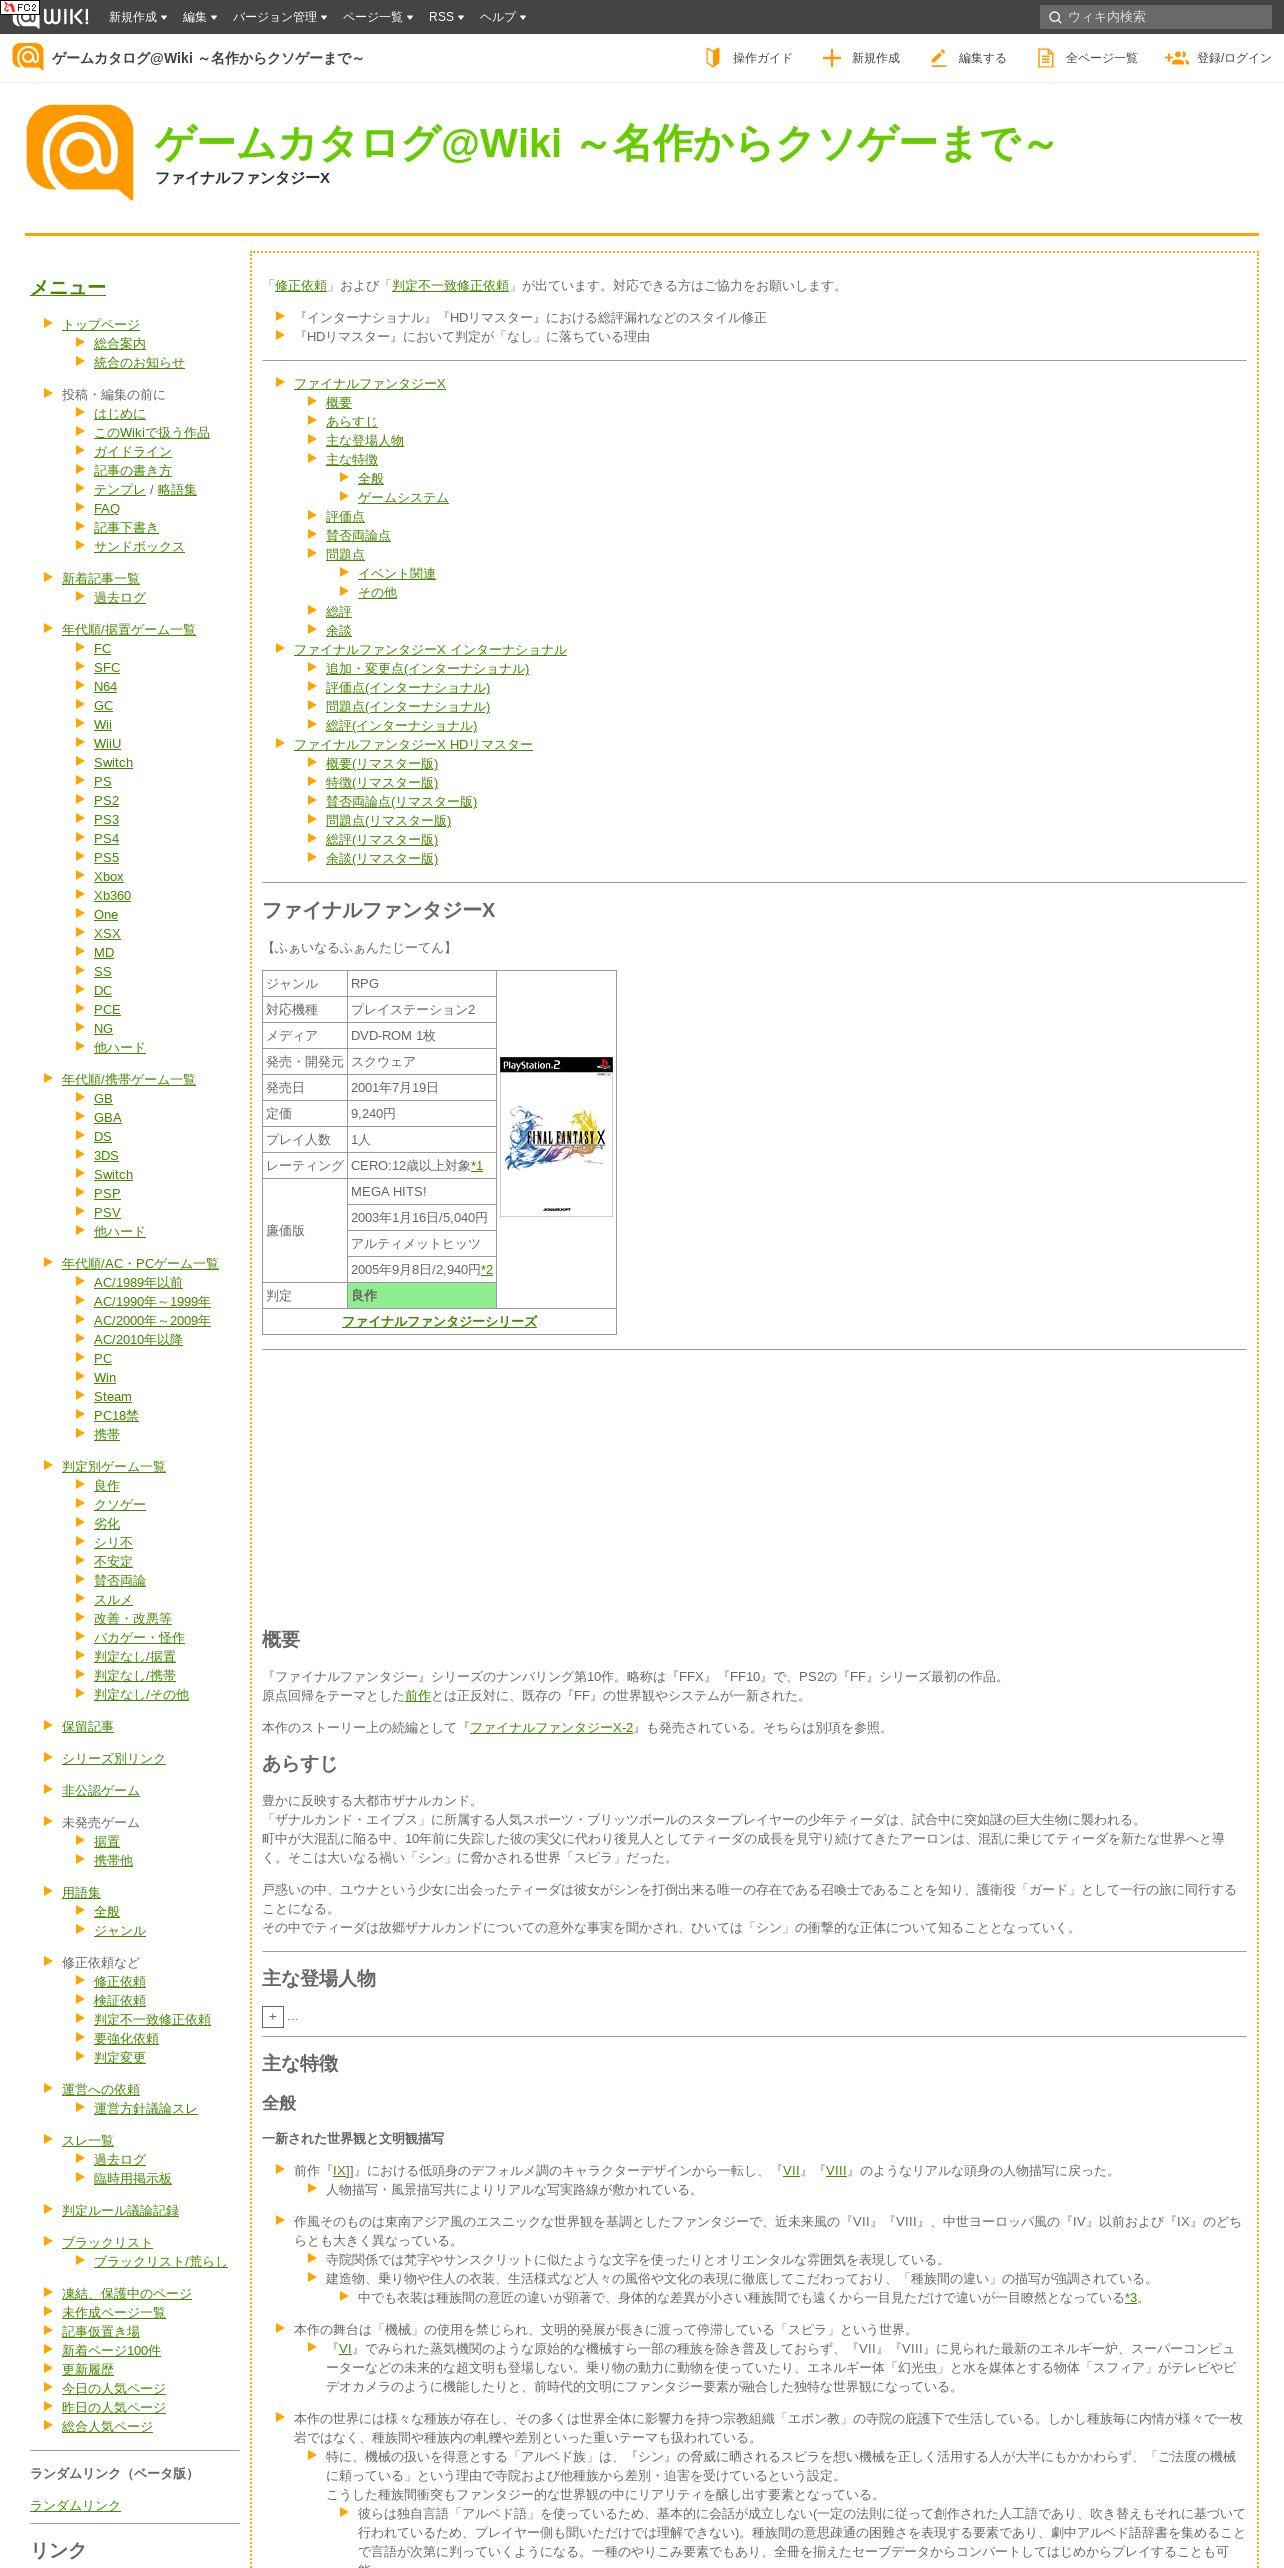
Task: Open the バージョン管理 dropdown menu
Action: point(280,17)
